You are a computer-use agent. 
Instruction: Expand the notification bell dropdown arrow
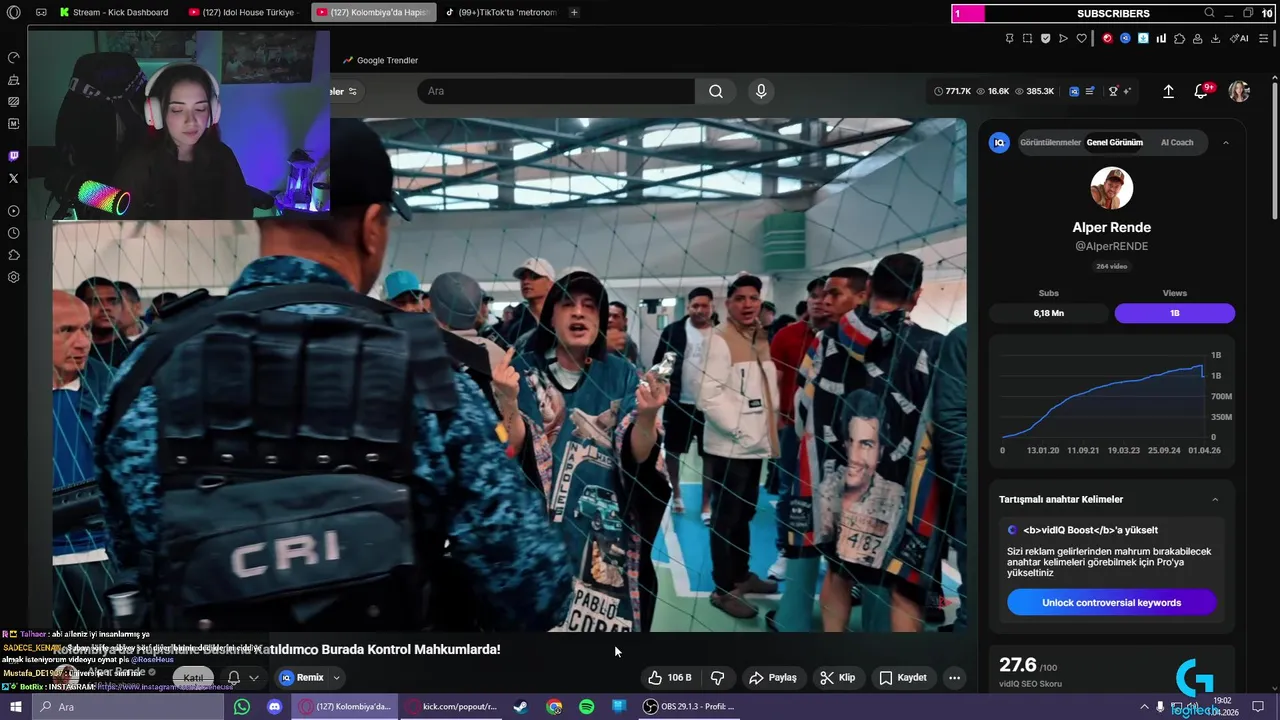pos(254,677)
